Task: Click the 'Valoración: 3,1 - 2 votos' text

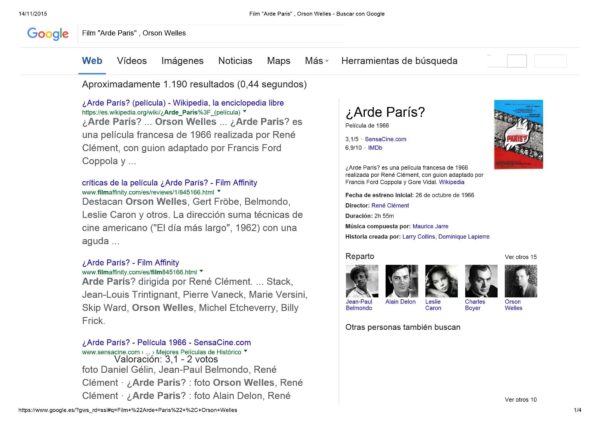Action: coord(166,359)
